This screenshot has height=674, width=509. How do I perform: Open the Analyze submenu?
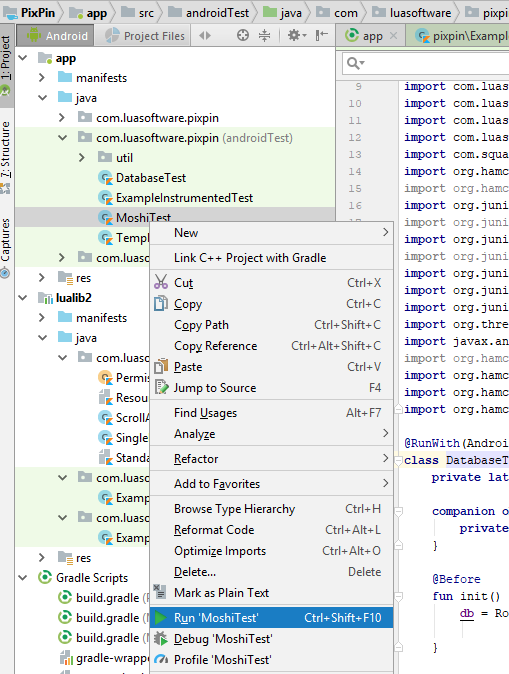pyautogui.click(x=272, y=434)
